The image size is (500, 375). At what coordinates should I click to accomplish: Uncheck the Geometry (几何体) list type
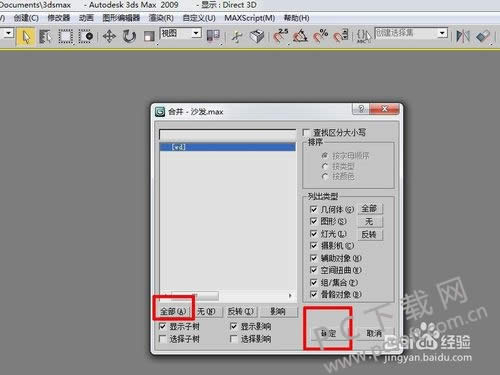pos(313,209)
